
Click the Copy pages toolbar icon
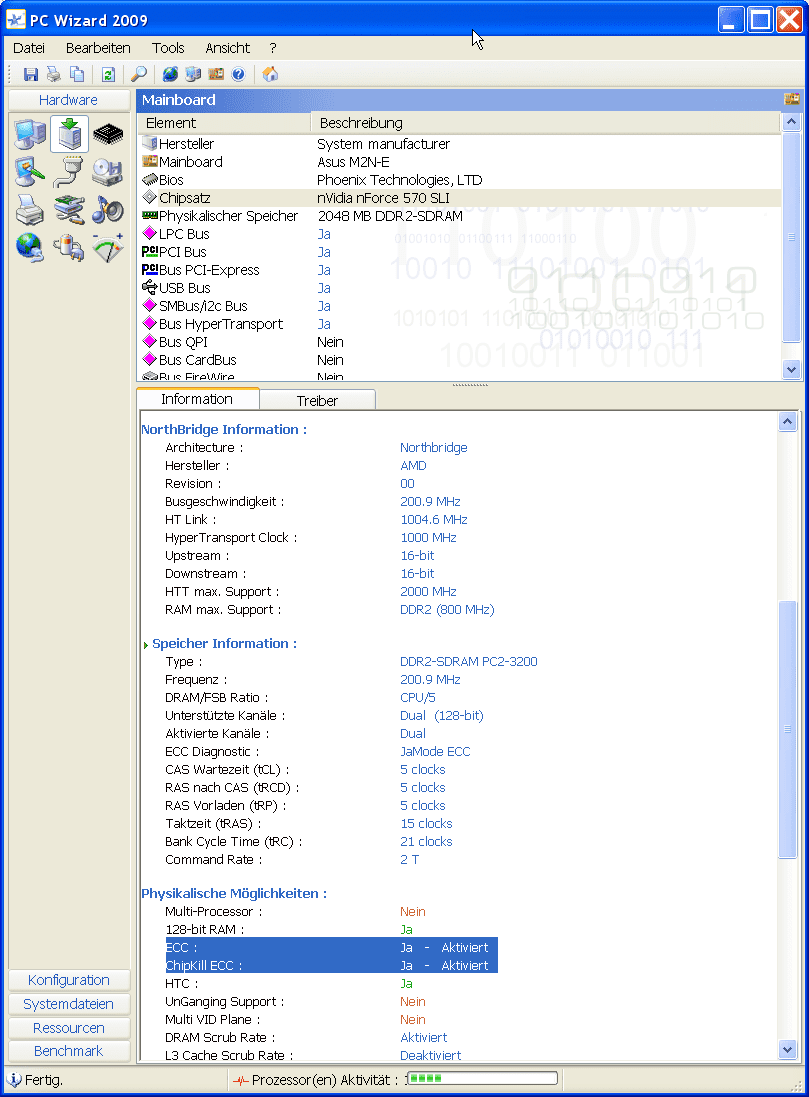(77, 74)
